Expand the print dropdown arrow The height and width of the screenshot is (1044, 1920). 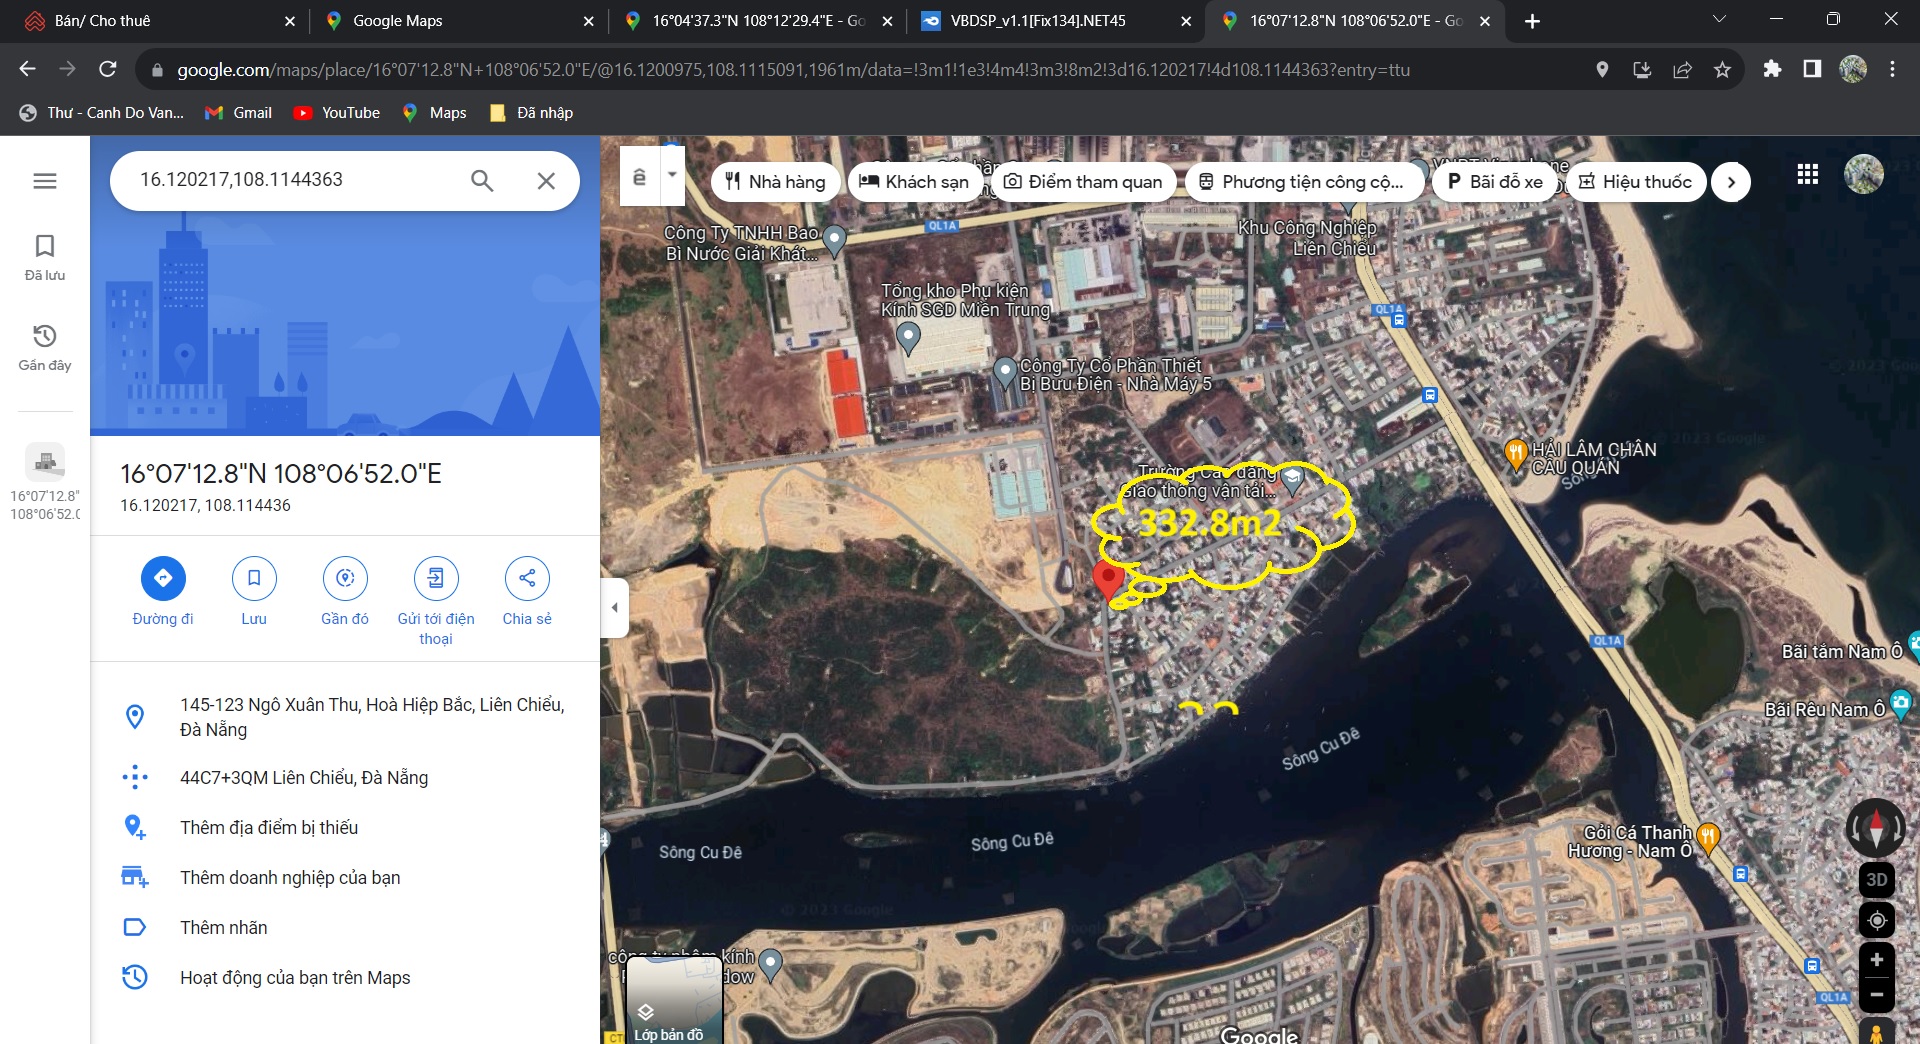[x=672, y=175]
